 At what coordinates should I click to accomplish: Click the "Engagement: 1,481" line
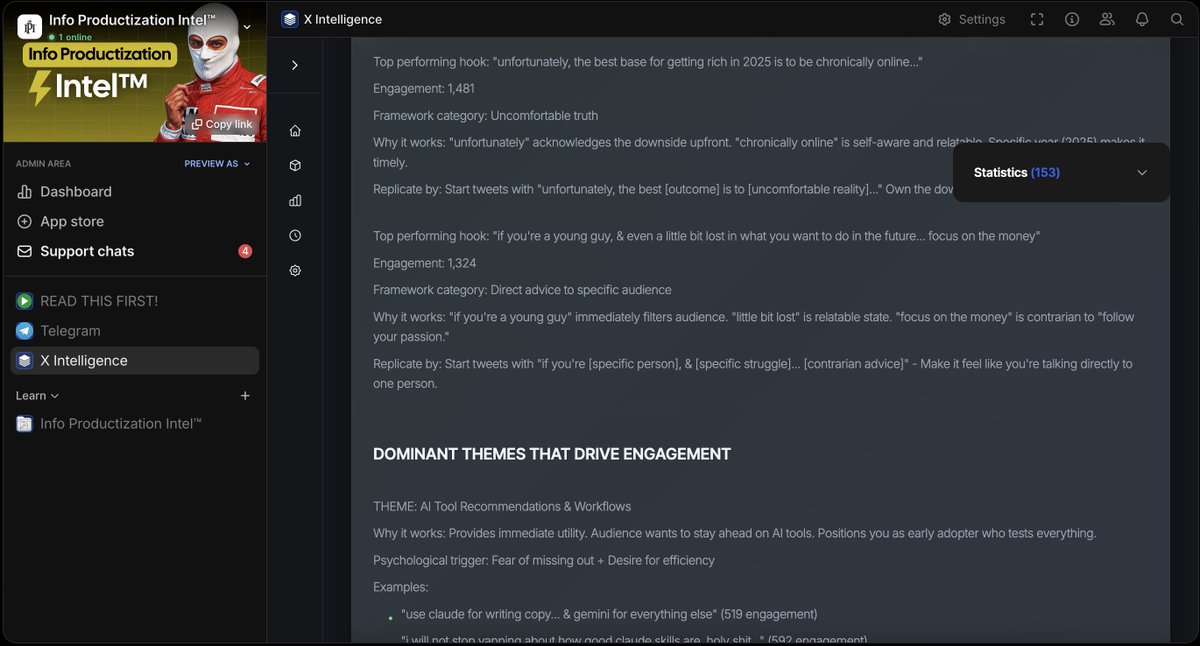pyautogui.click(x=424, y=89)
